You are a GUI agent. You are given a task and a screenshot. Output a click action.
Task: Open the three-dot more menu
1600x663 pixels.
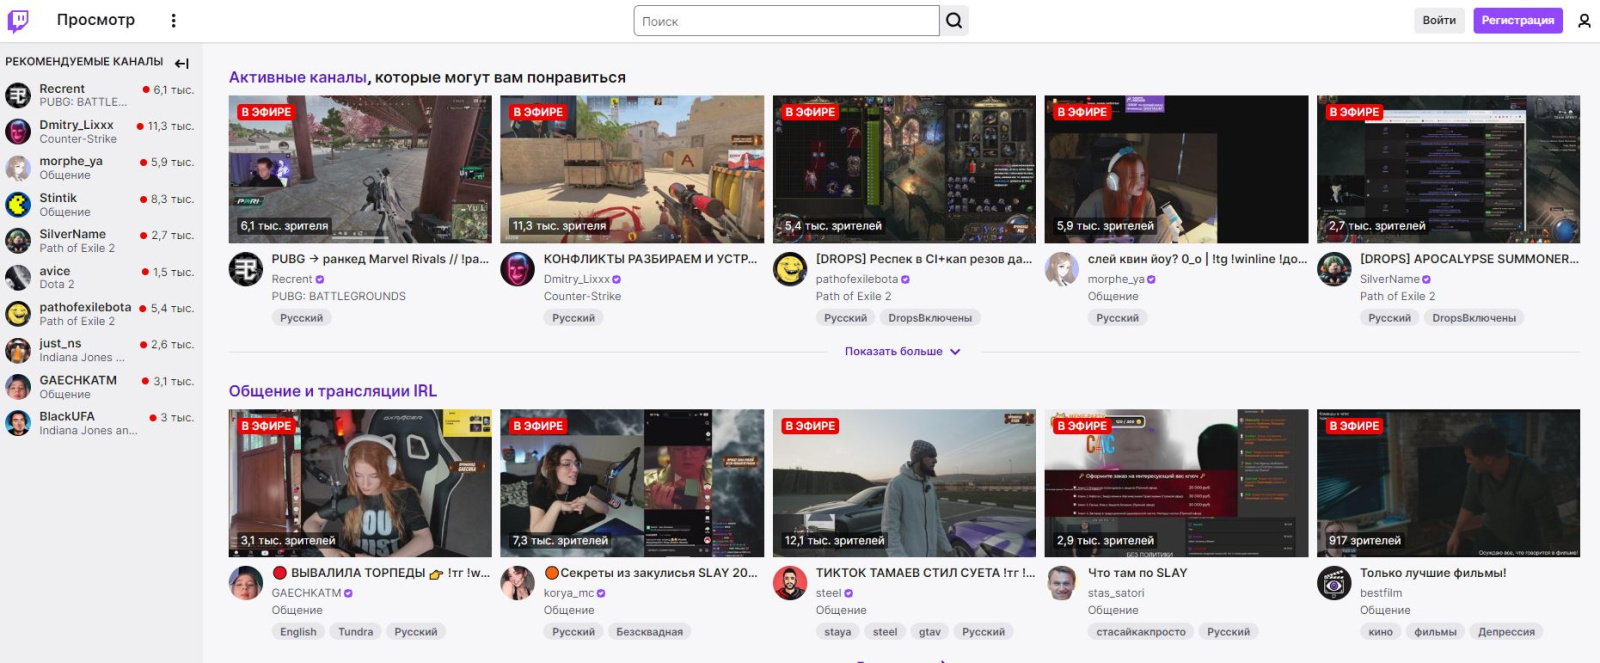point(173,20)
